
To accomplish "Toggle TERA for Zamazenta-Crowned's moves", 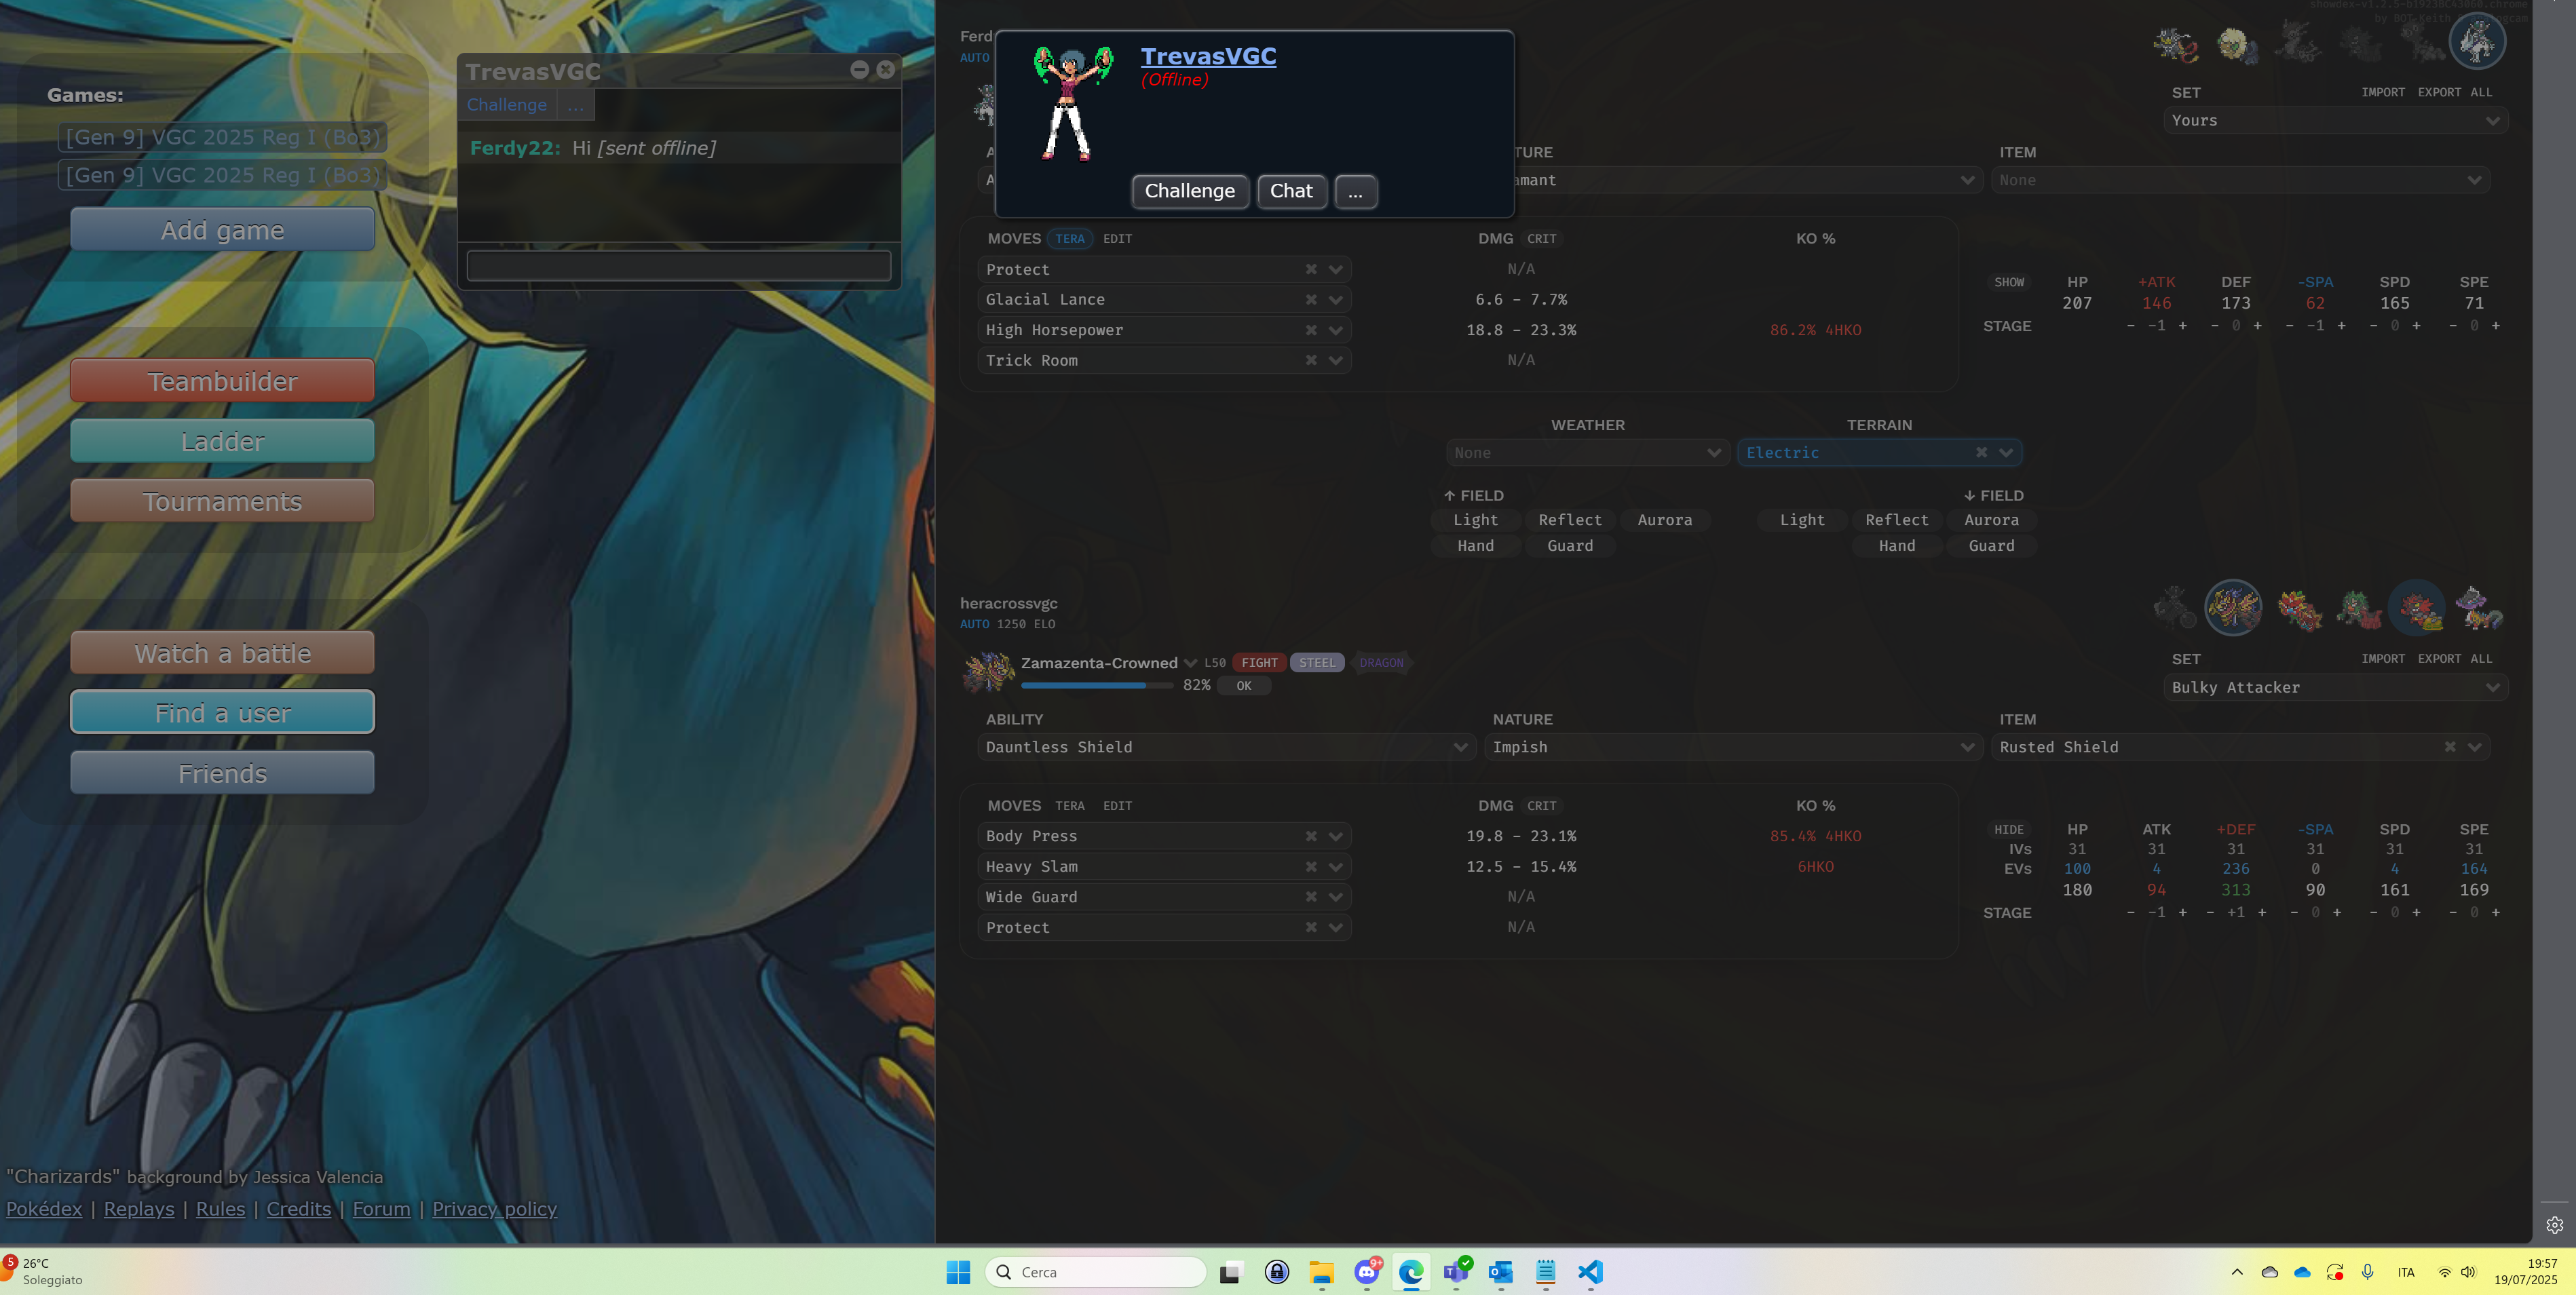I will (x=1069, y=806).
